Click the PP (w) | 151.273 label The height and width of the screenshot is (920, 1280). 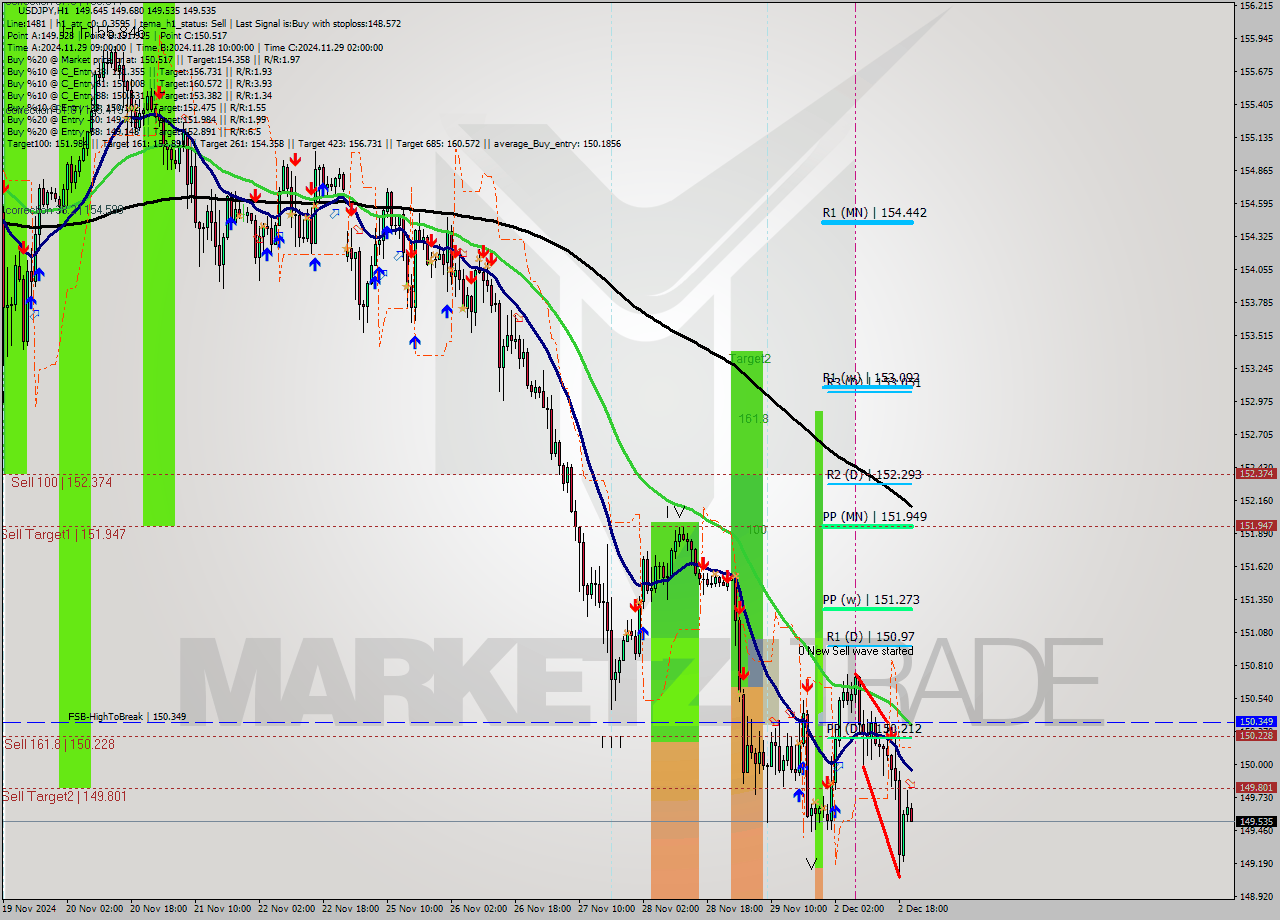871,600
